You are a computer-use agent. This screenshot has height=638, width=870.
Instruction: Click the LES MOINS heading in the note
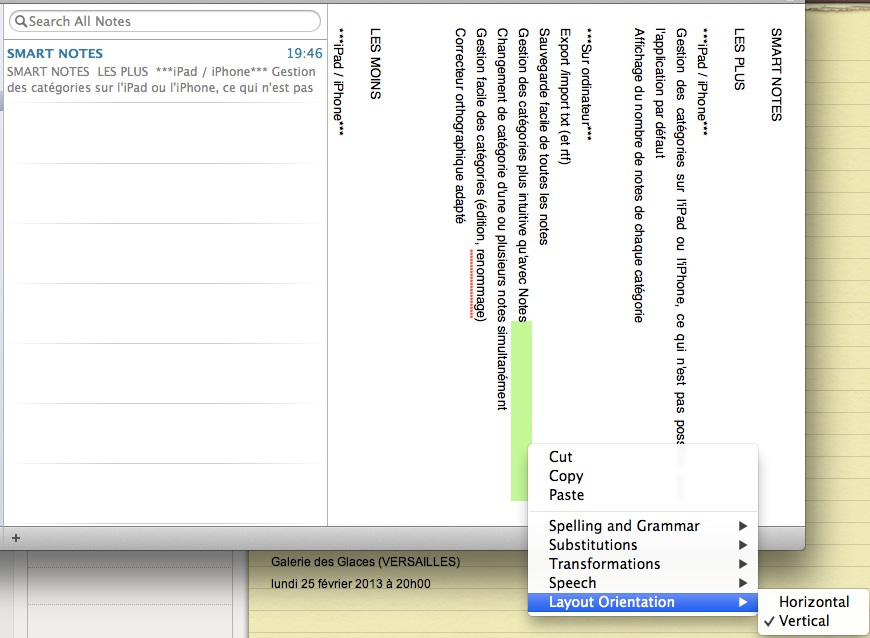point(375,64)
